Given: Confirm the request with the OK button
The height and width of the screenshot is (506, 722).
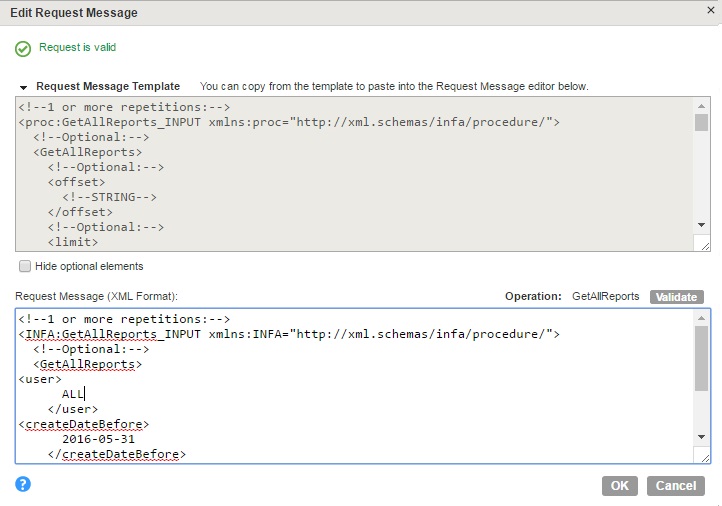Looking at the screenshot, I should pos(619,486).
